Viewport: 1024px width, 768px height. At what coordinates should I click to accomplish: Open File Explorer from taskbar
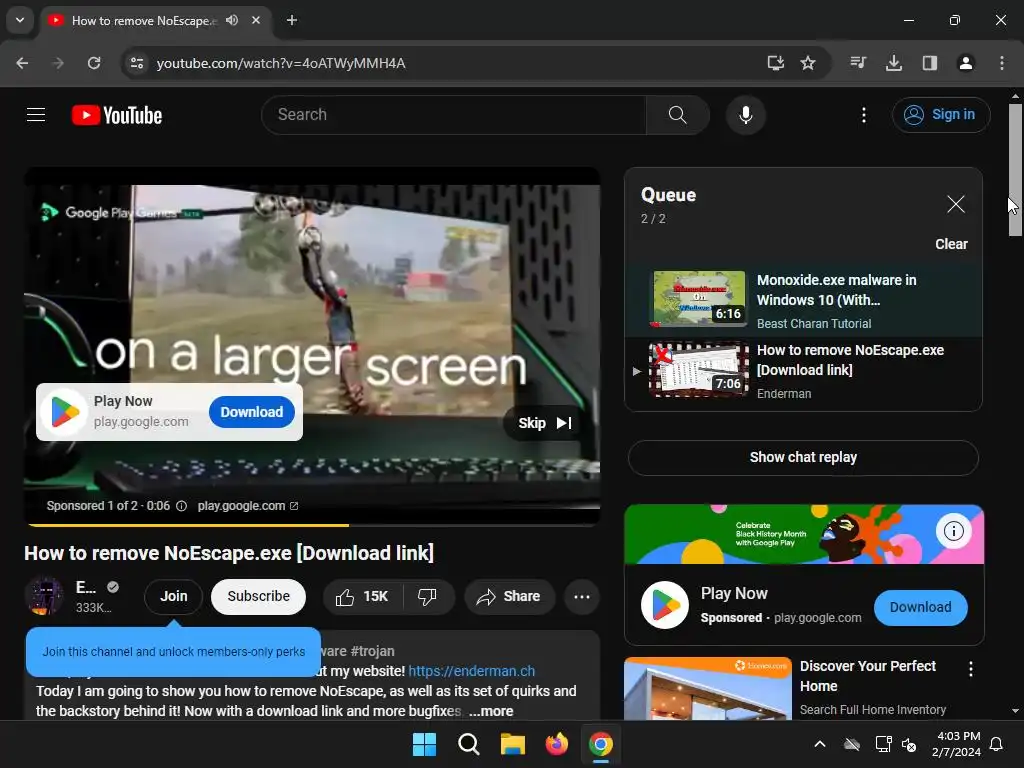pyautogui.click(x=513, y=744)
